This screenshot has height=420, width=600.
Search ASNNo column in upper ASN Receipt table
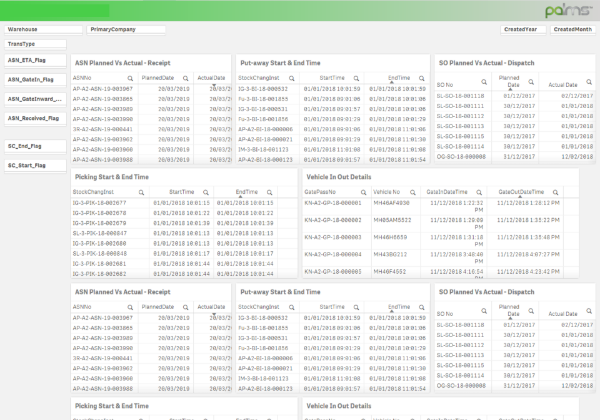pos(131,77)
